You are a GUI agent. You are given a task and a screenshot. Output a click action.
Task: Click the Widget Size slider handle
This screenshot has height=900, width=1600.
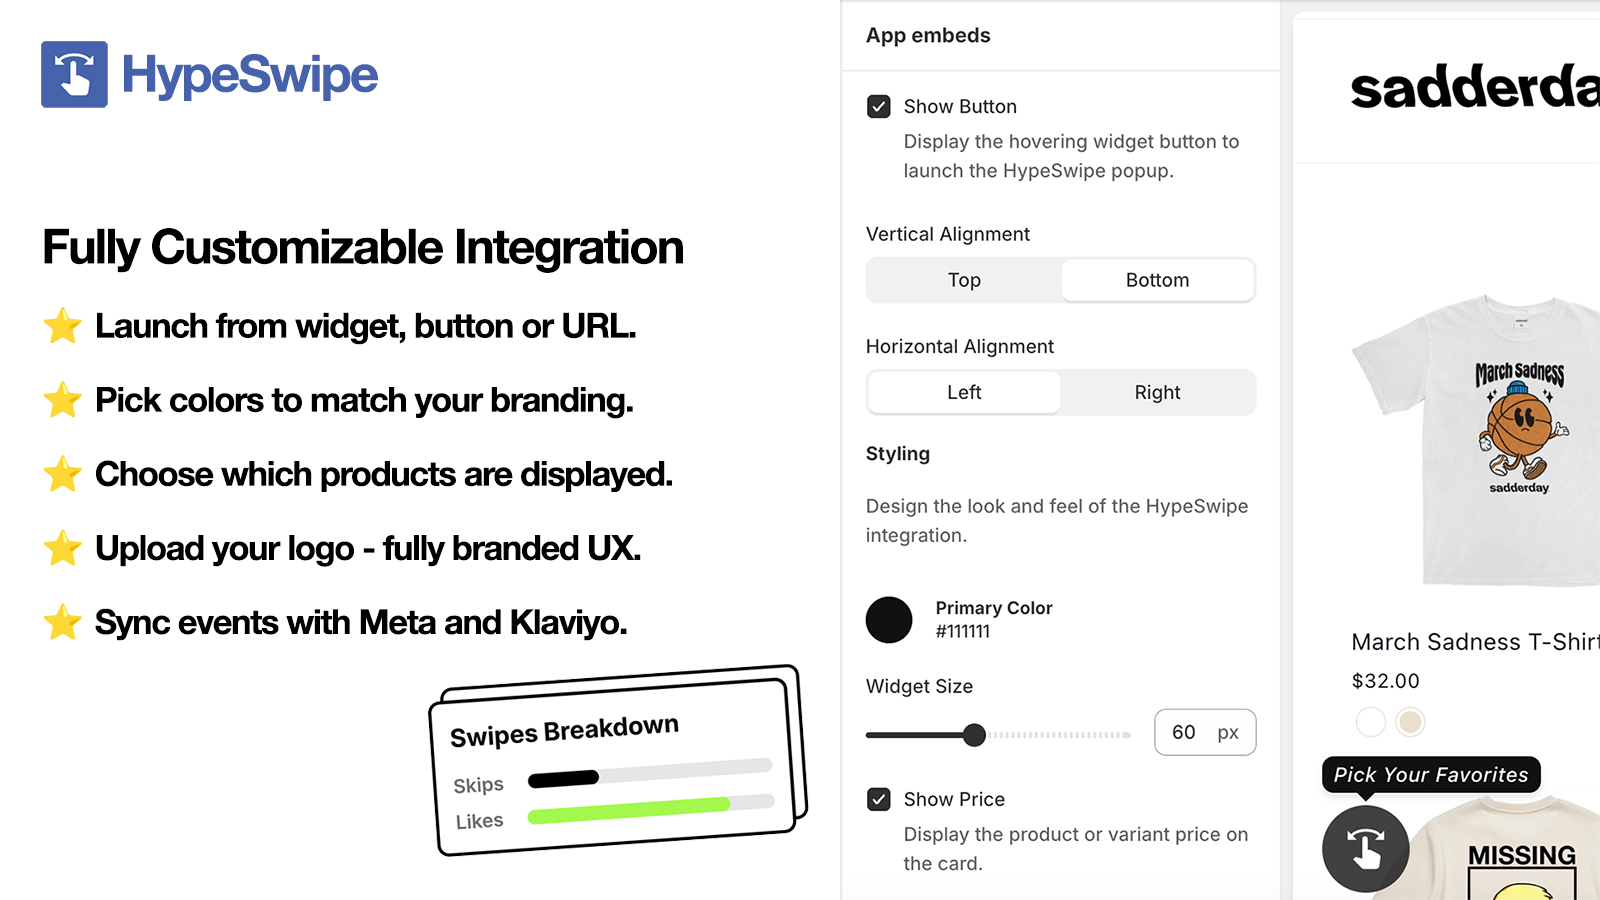pyautogui.click(x=974, y=735)
